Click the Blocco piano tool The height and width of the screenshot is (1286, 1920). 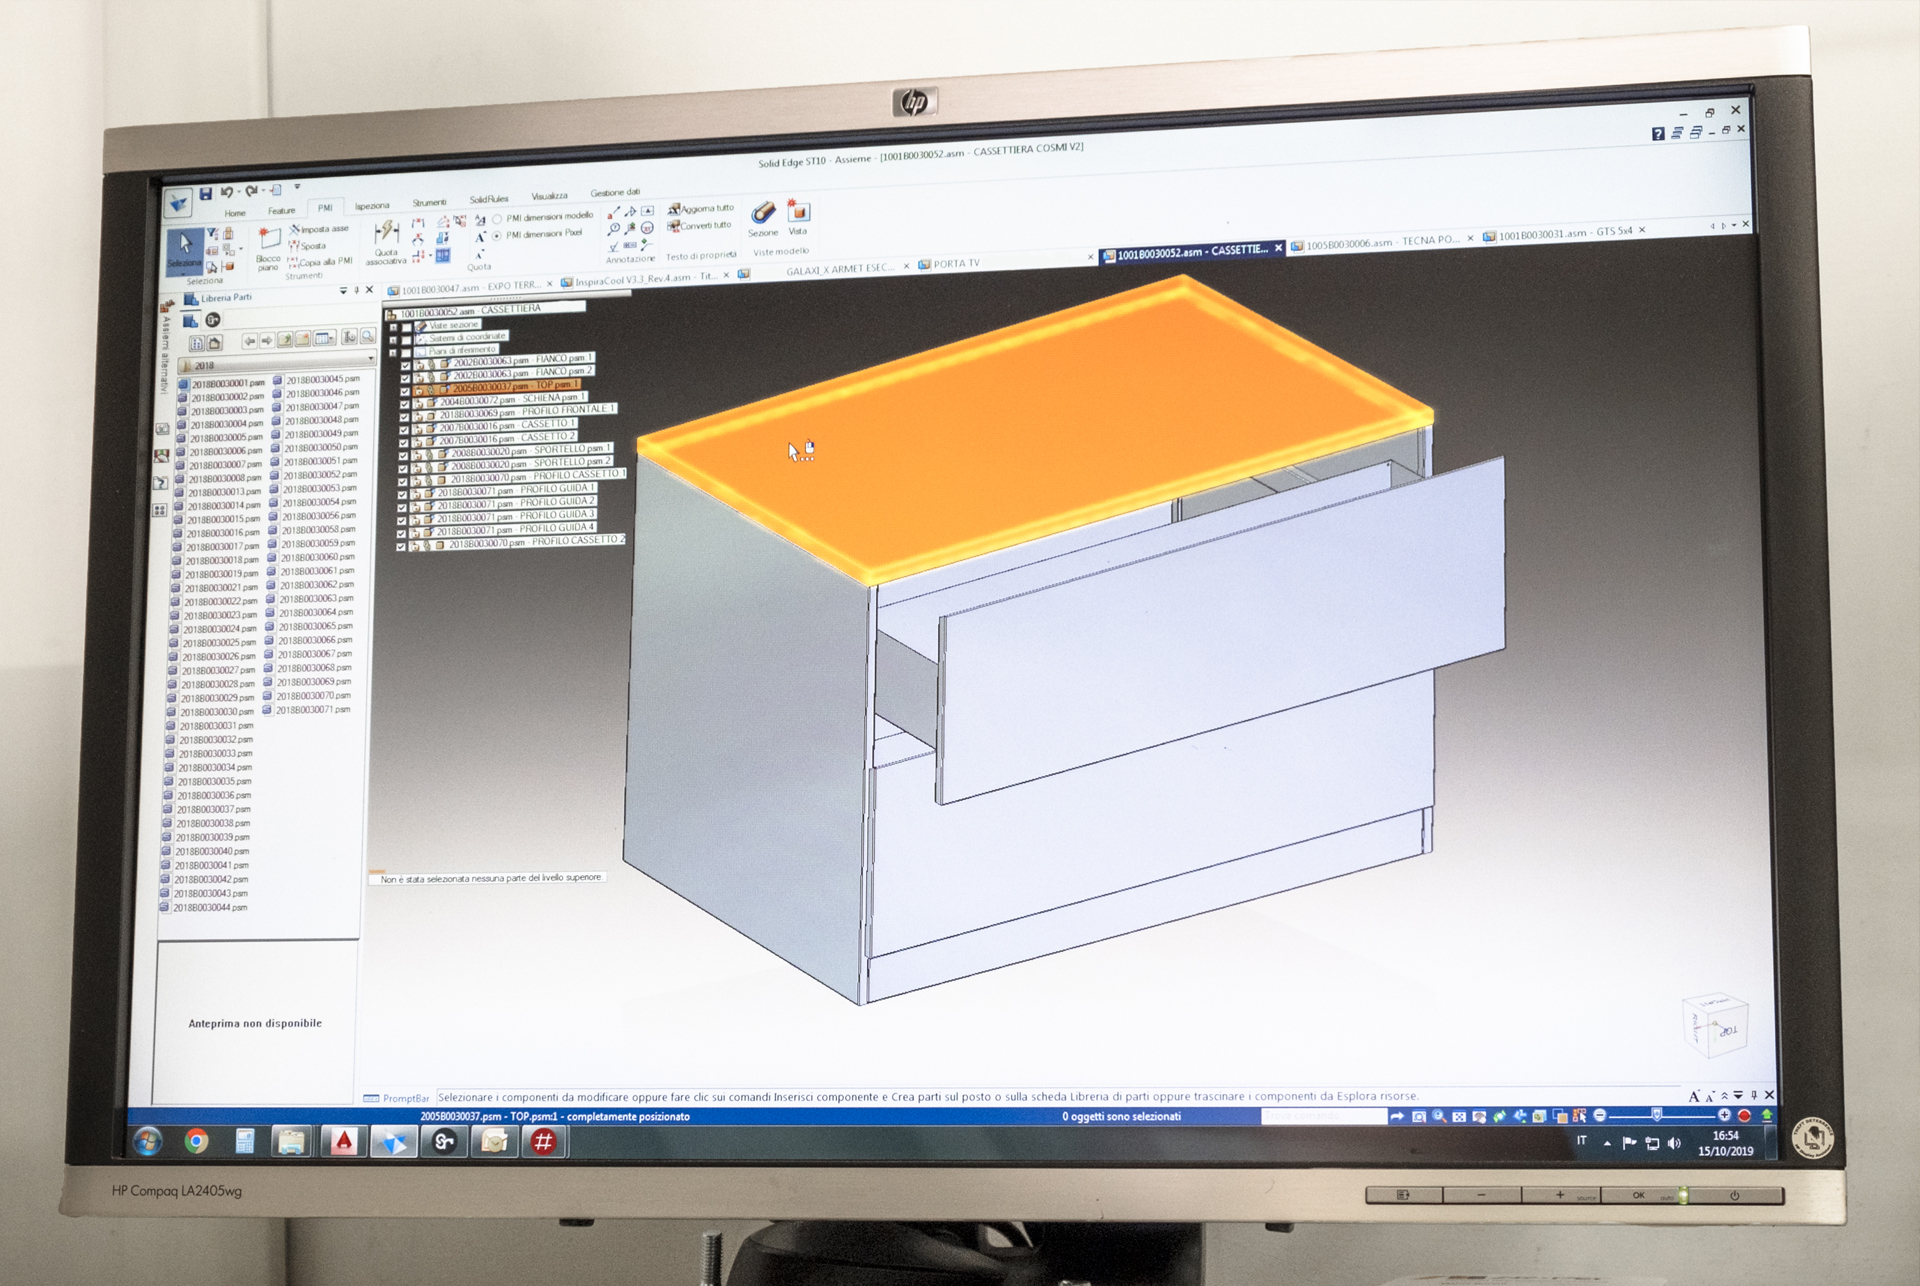268,250
